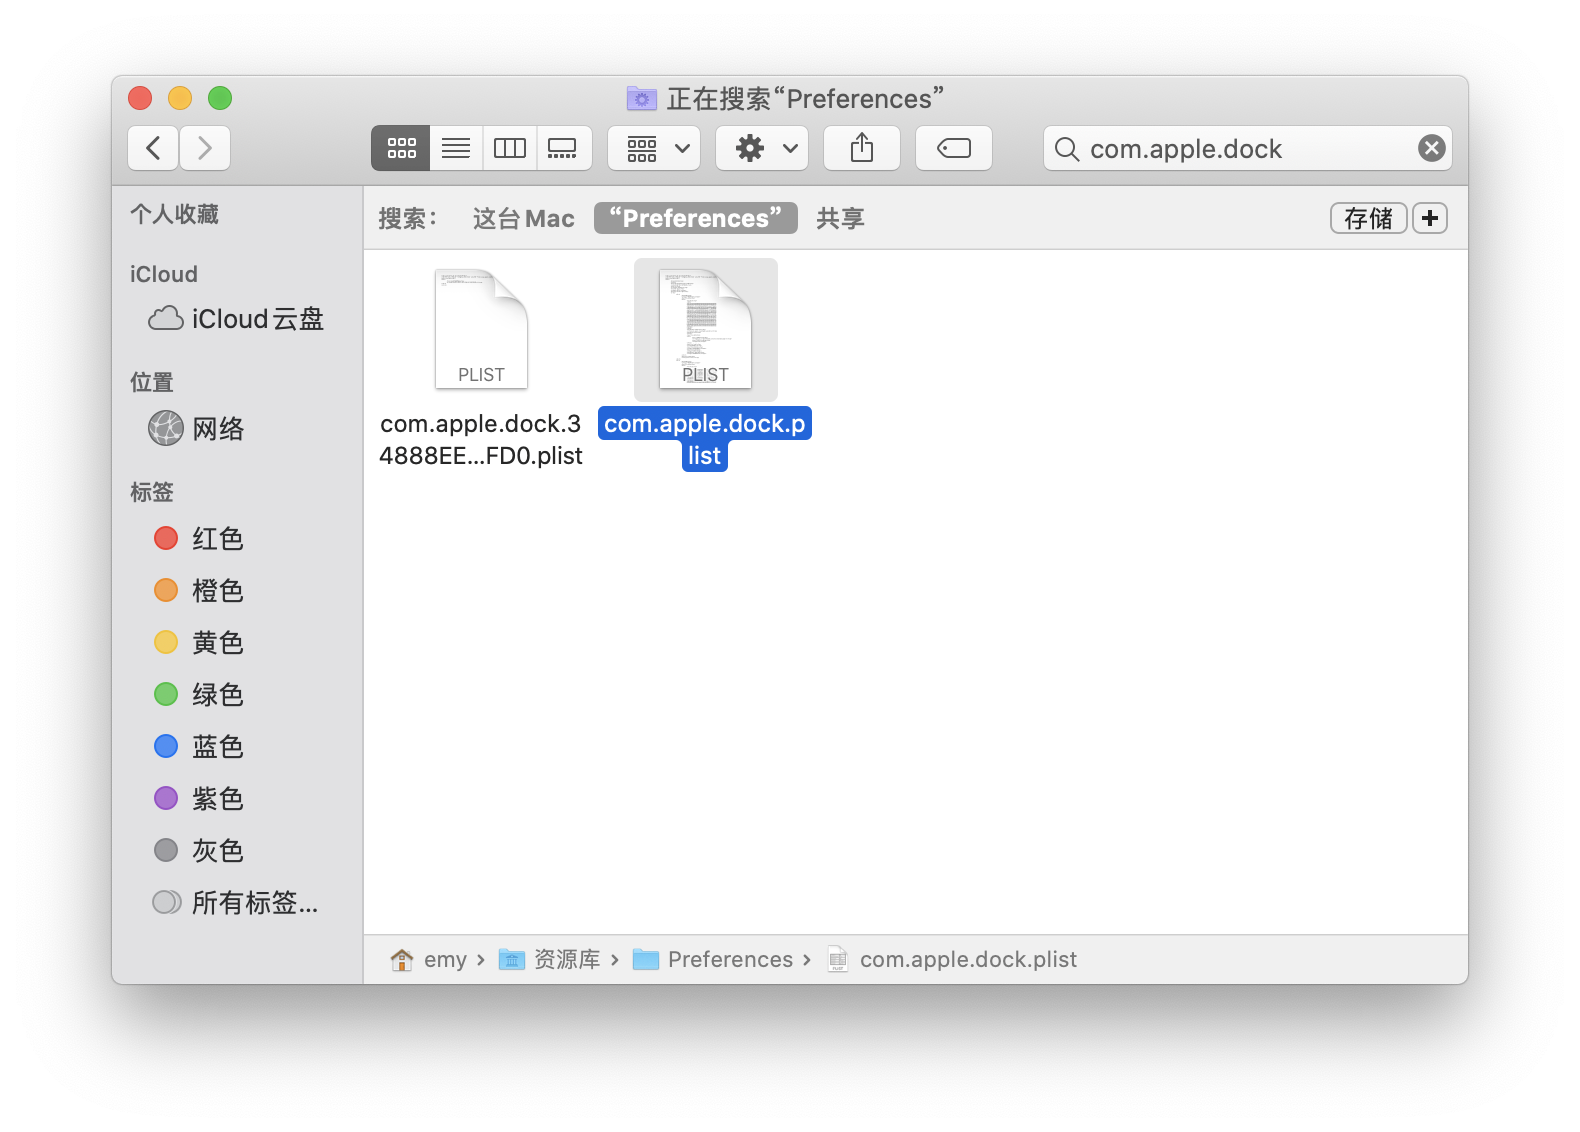The height and width of the screenshot is (1132, 1580).
Task: Click the com.apple.dock search field
Action: pyautogui.click(x=1248, y=148)
